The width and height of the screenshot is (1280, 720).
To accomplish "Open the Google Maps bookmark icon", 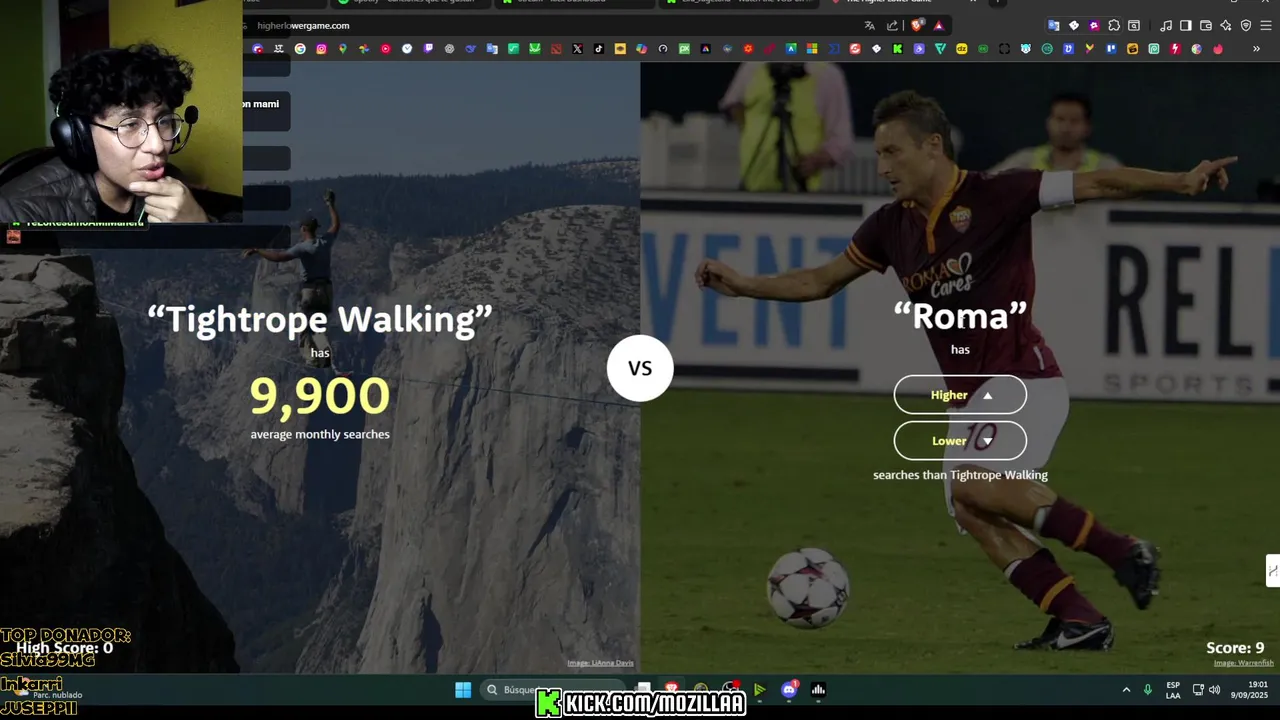I will pos(343,49).
